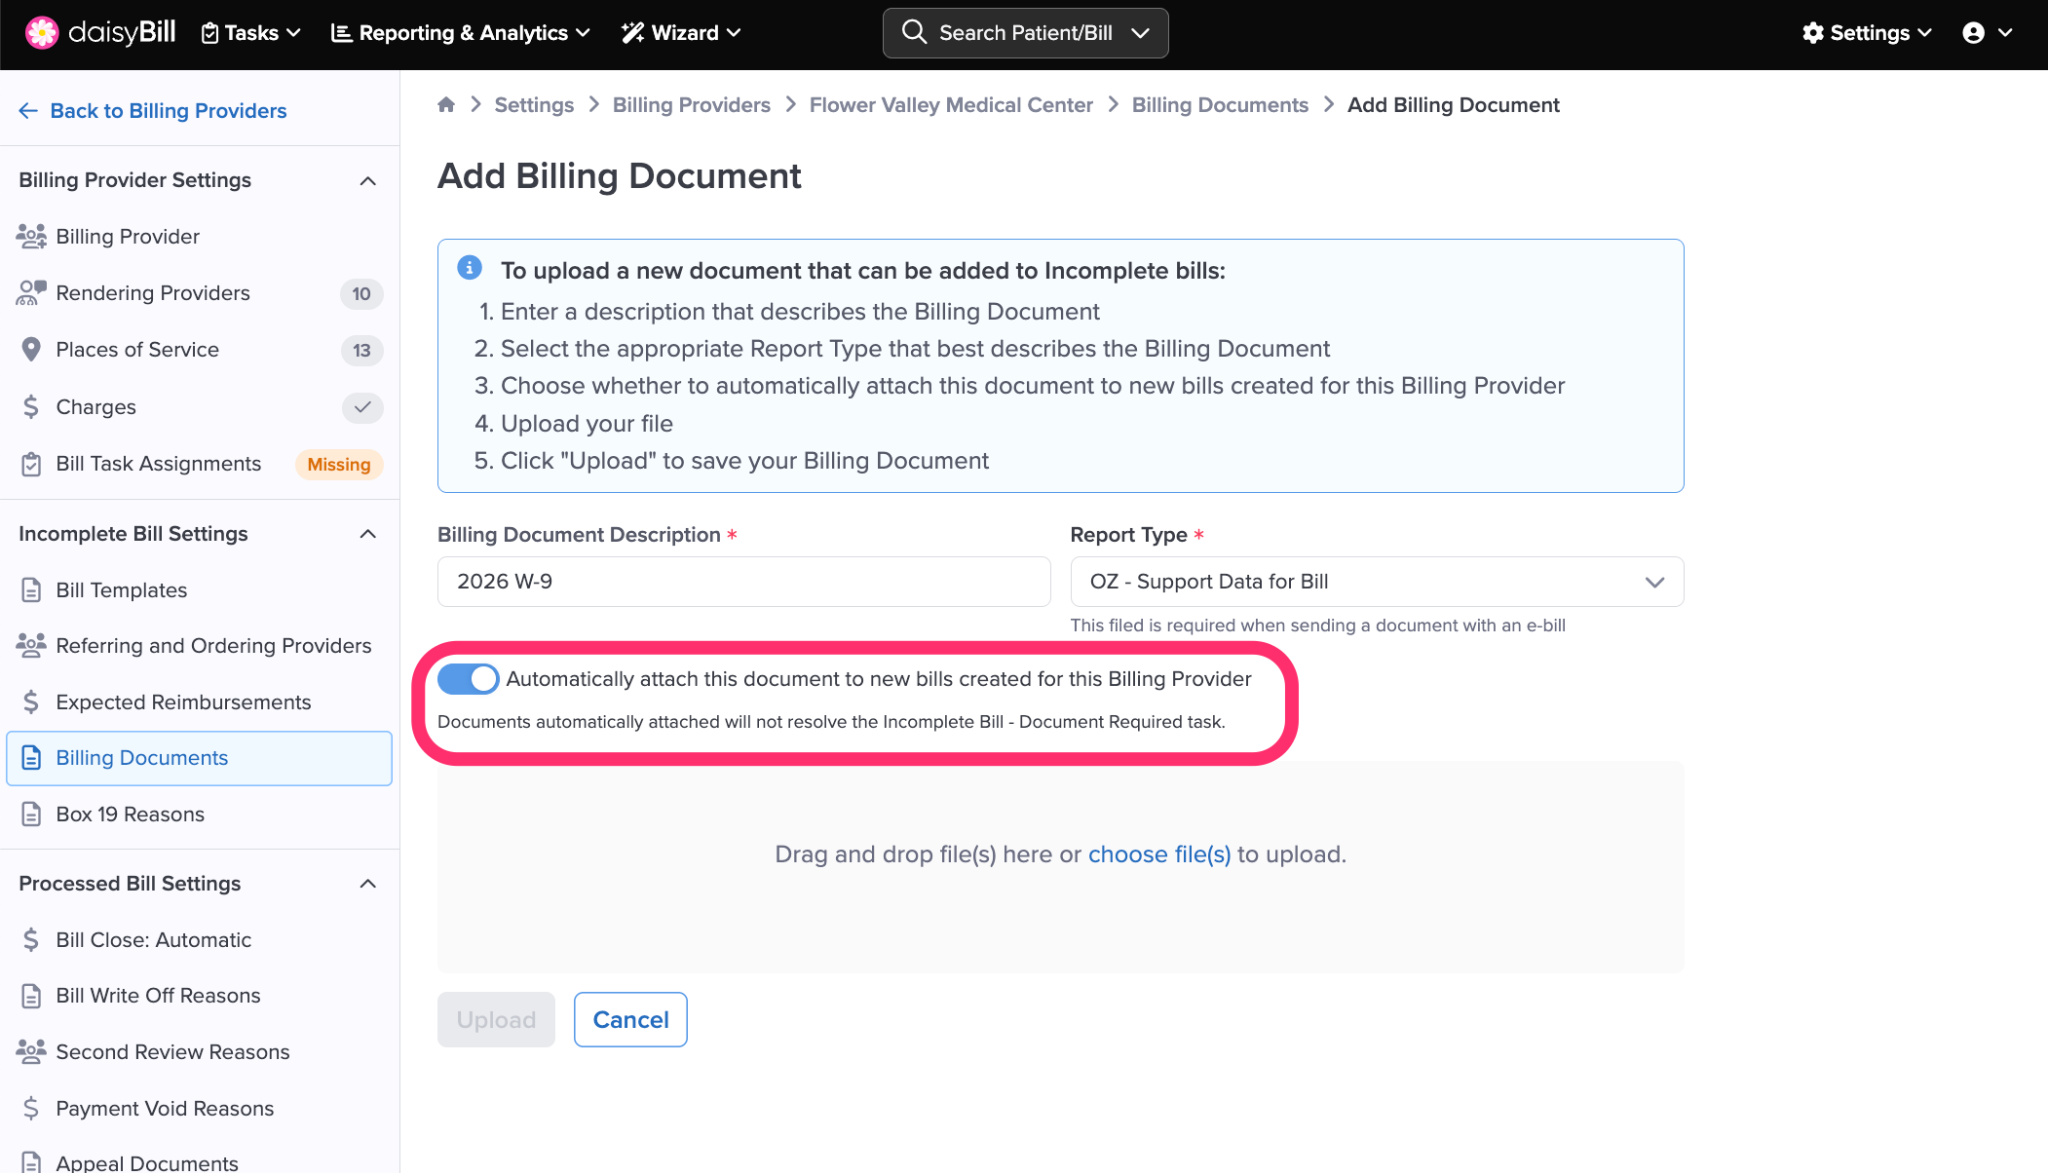The width and height of the screenshot is (2048, 1173).
Task: Click the Cancel button
Action: click(630, 1019)
